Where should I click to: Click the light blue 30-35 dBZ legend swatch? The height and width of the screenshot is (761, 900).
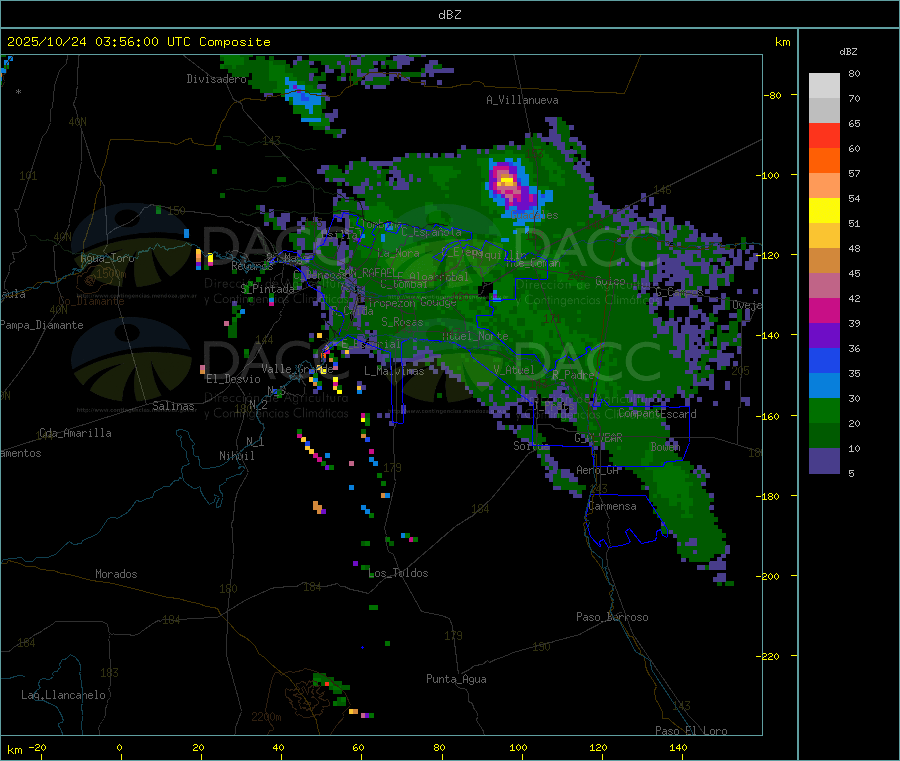point(824,386)
